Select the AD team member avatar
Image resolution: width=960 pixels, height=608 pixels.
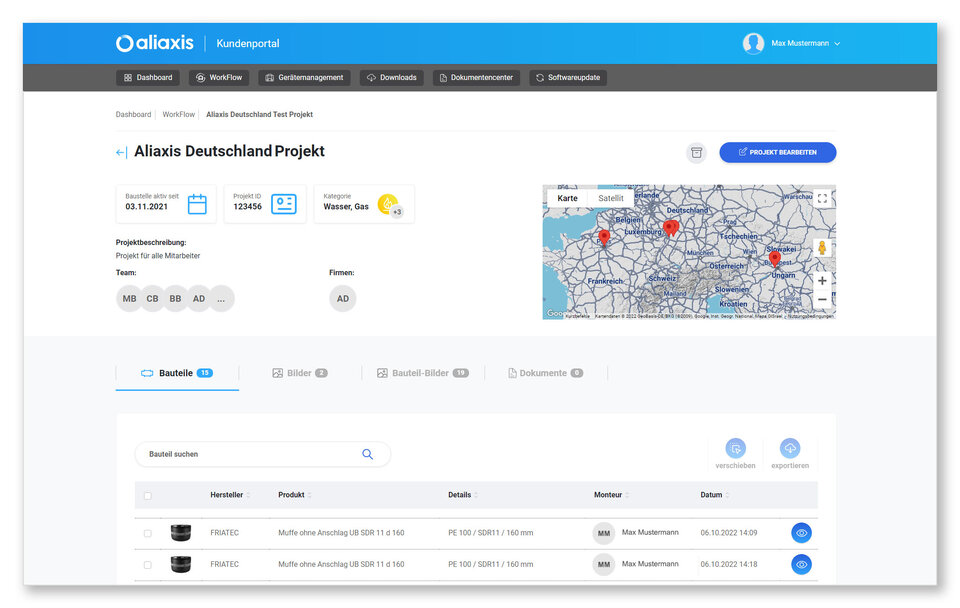tap(199, 299)
